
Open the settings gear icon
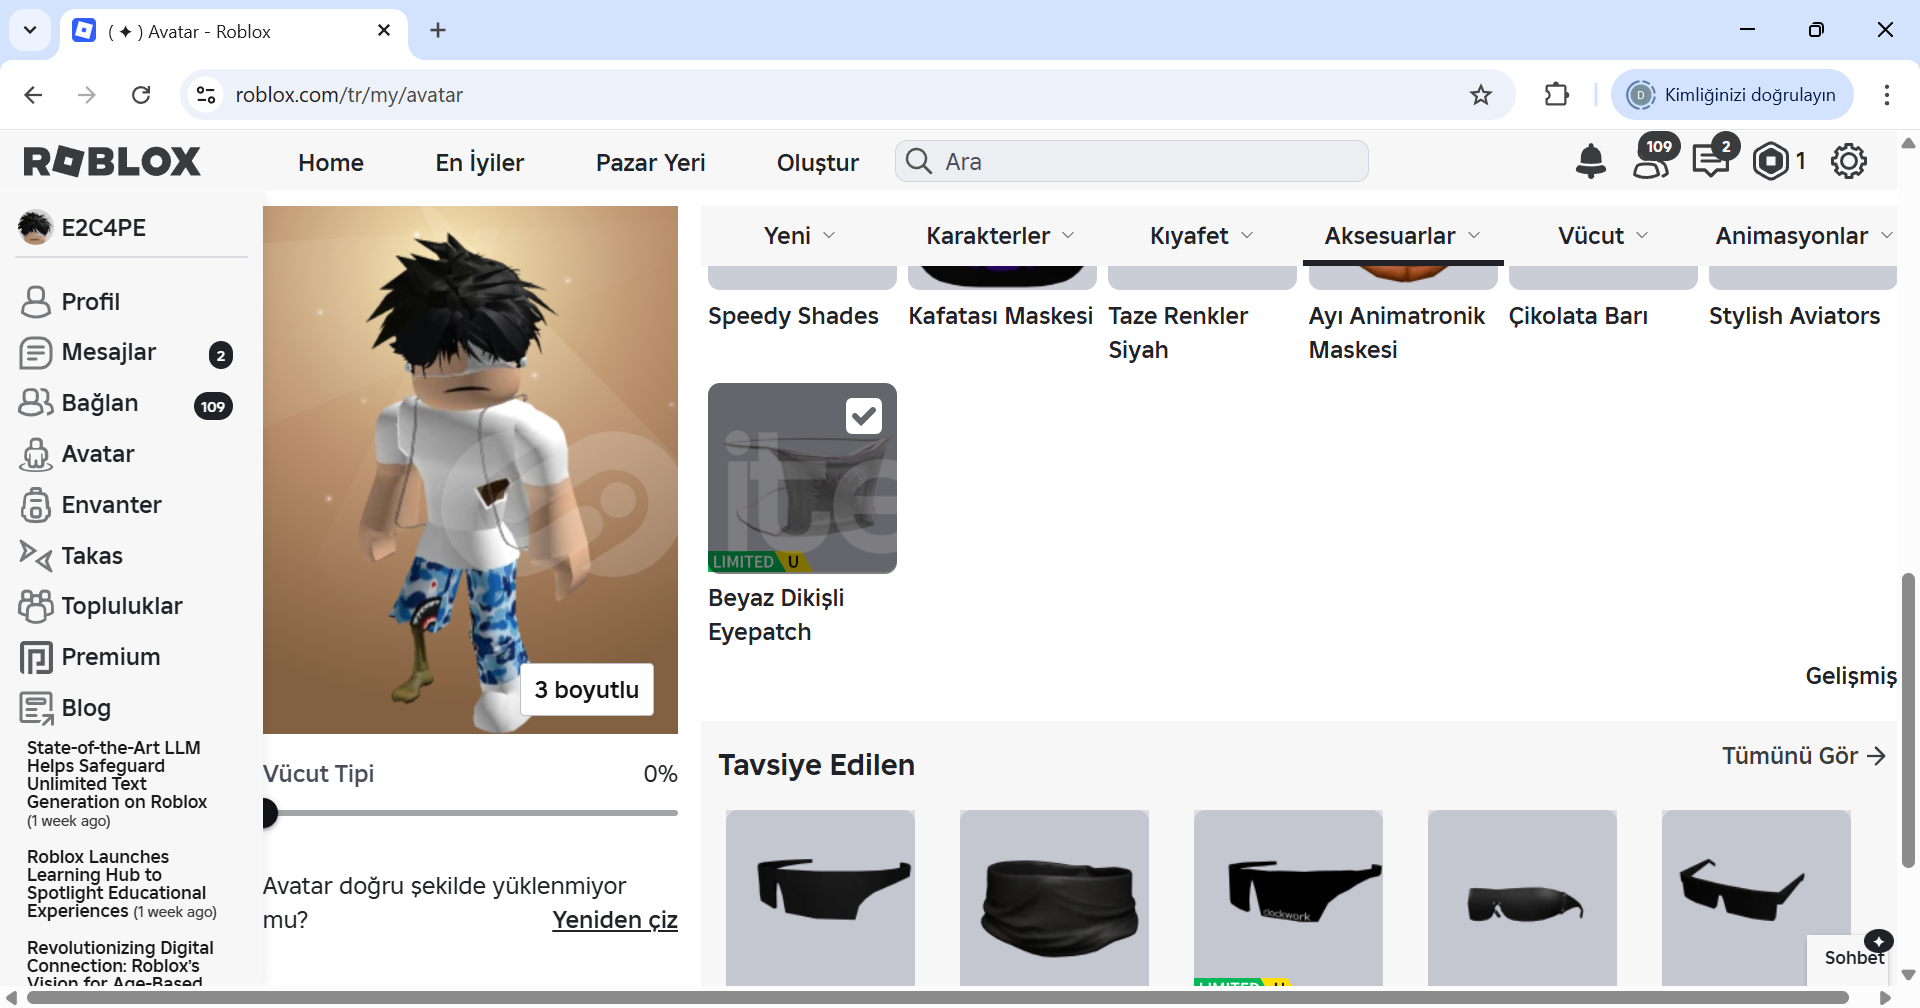1848,161
